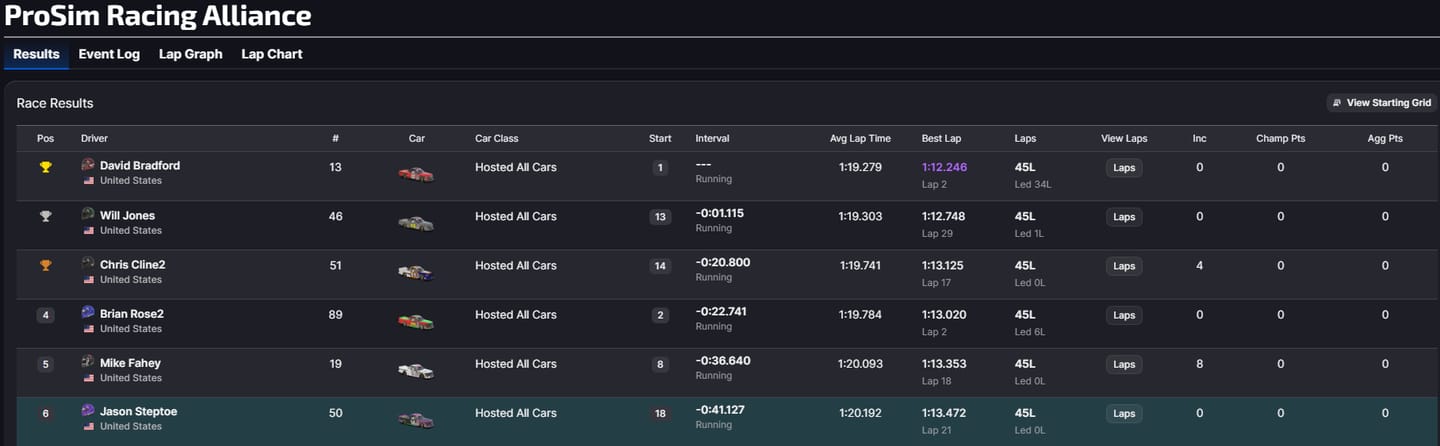This screenshot has width=1440, height=446.
Task: Click David Bradford's gold trophy icon
Action: (x=45, y=168)
